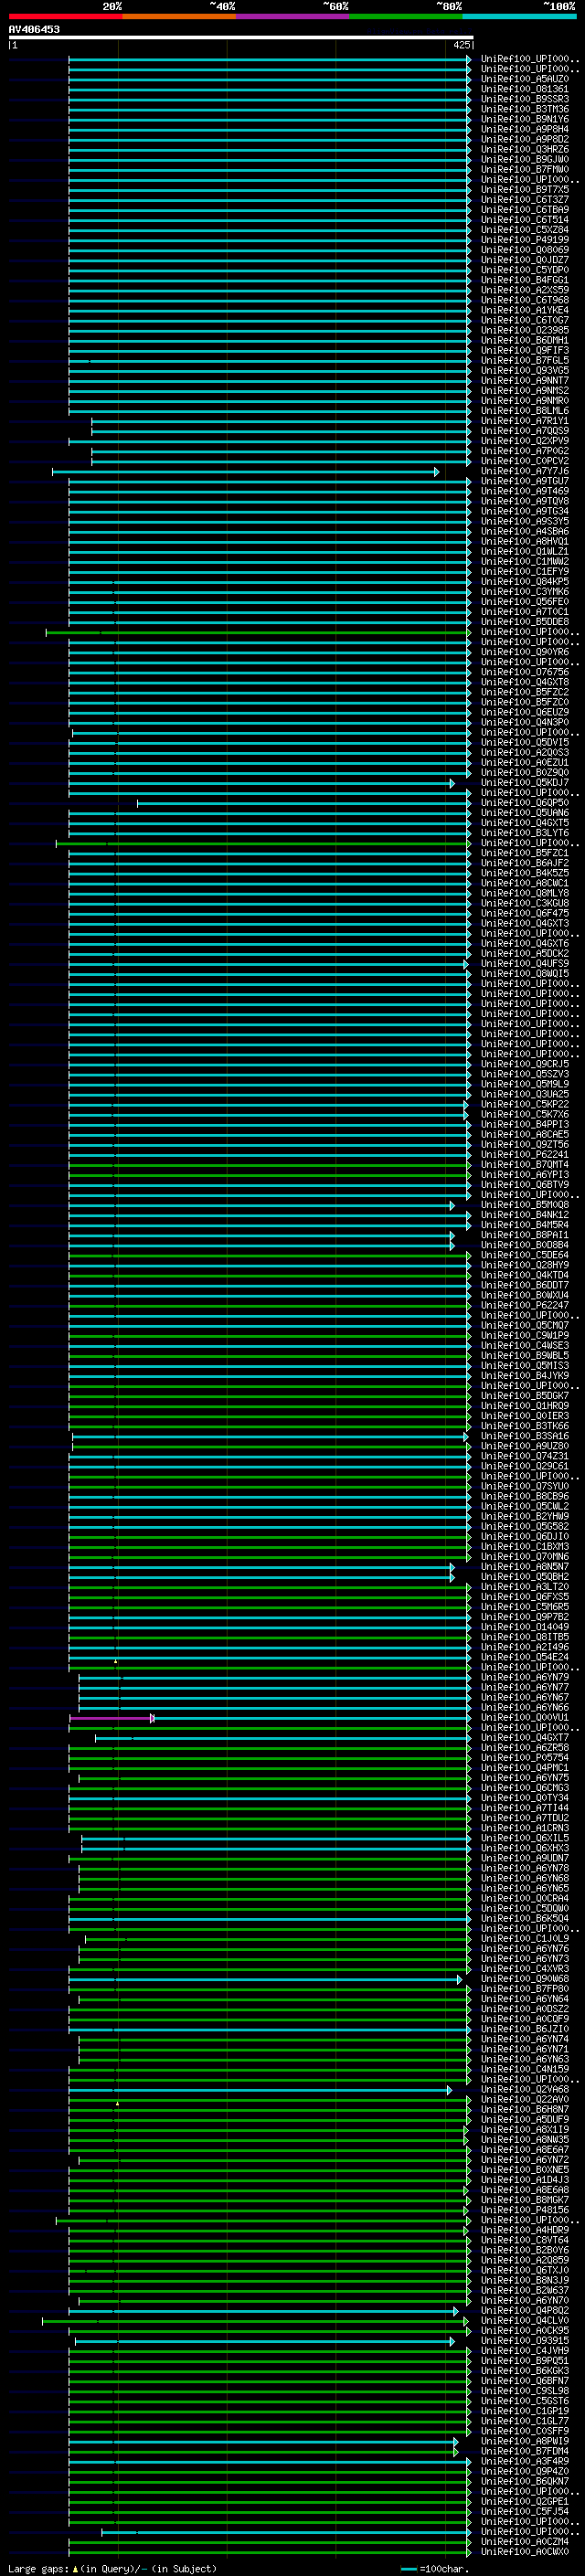Open label UniRef100_B6DMH1
585x2576 pixels.
click(525, 340)
